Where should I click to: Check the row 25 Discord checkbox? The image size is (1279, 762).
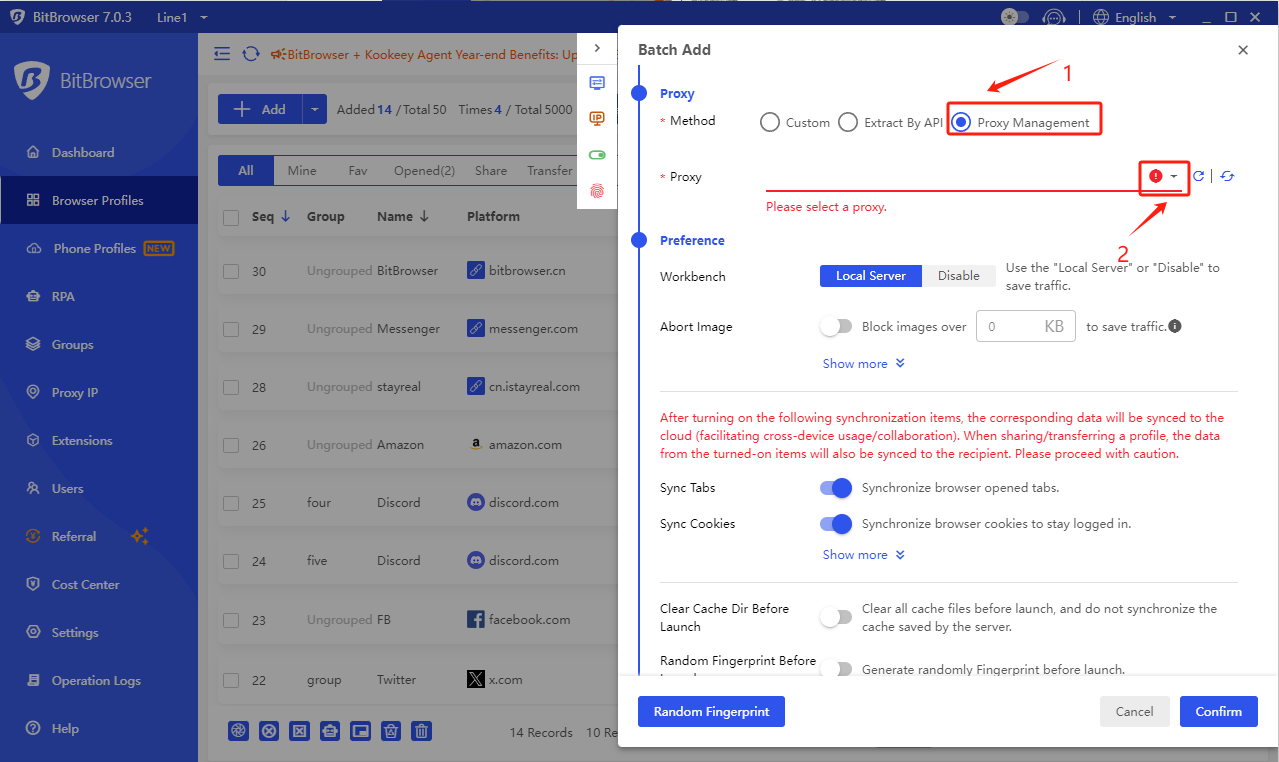click(231, 503)
